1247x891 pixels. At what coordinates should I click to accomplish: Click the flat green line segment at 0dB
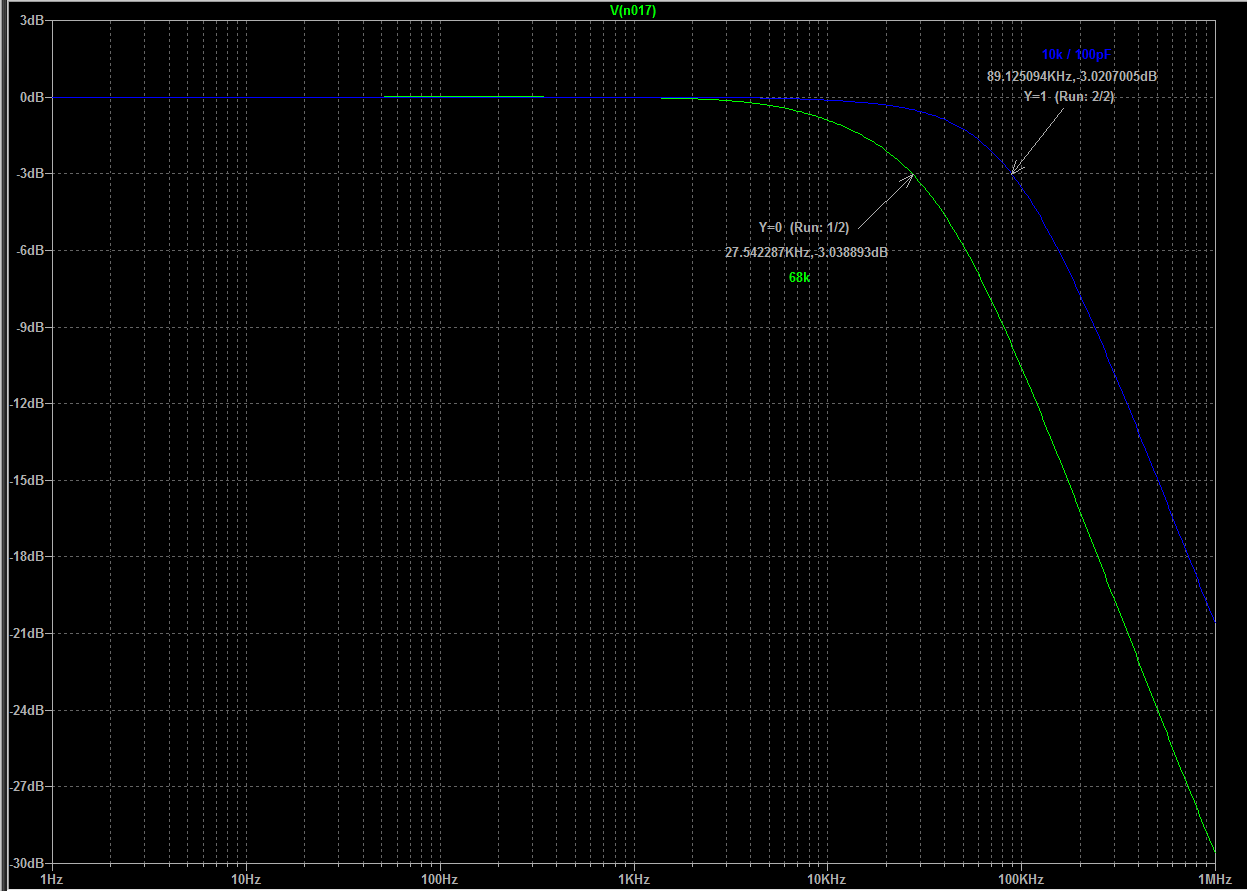coord(463,97)
